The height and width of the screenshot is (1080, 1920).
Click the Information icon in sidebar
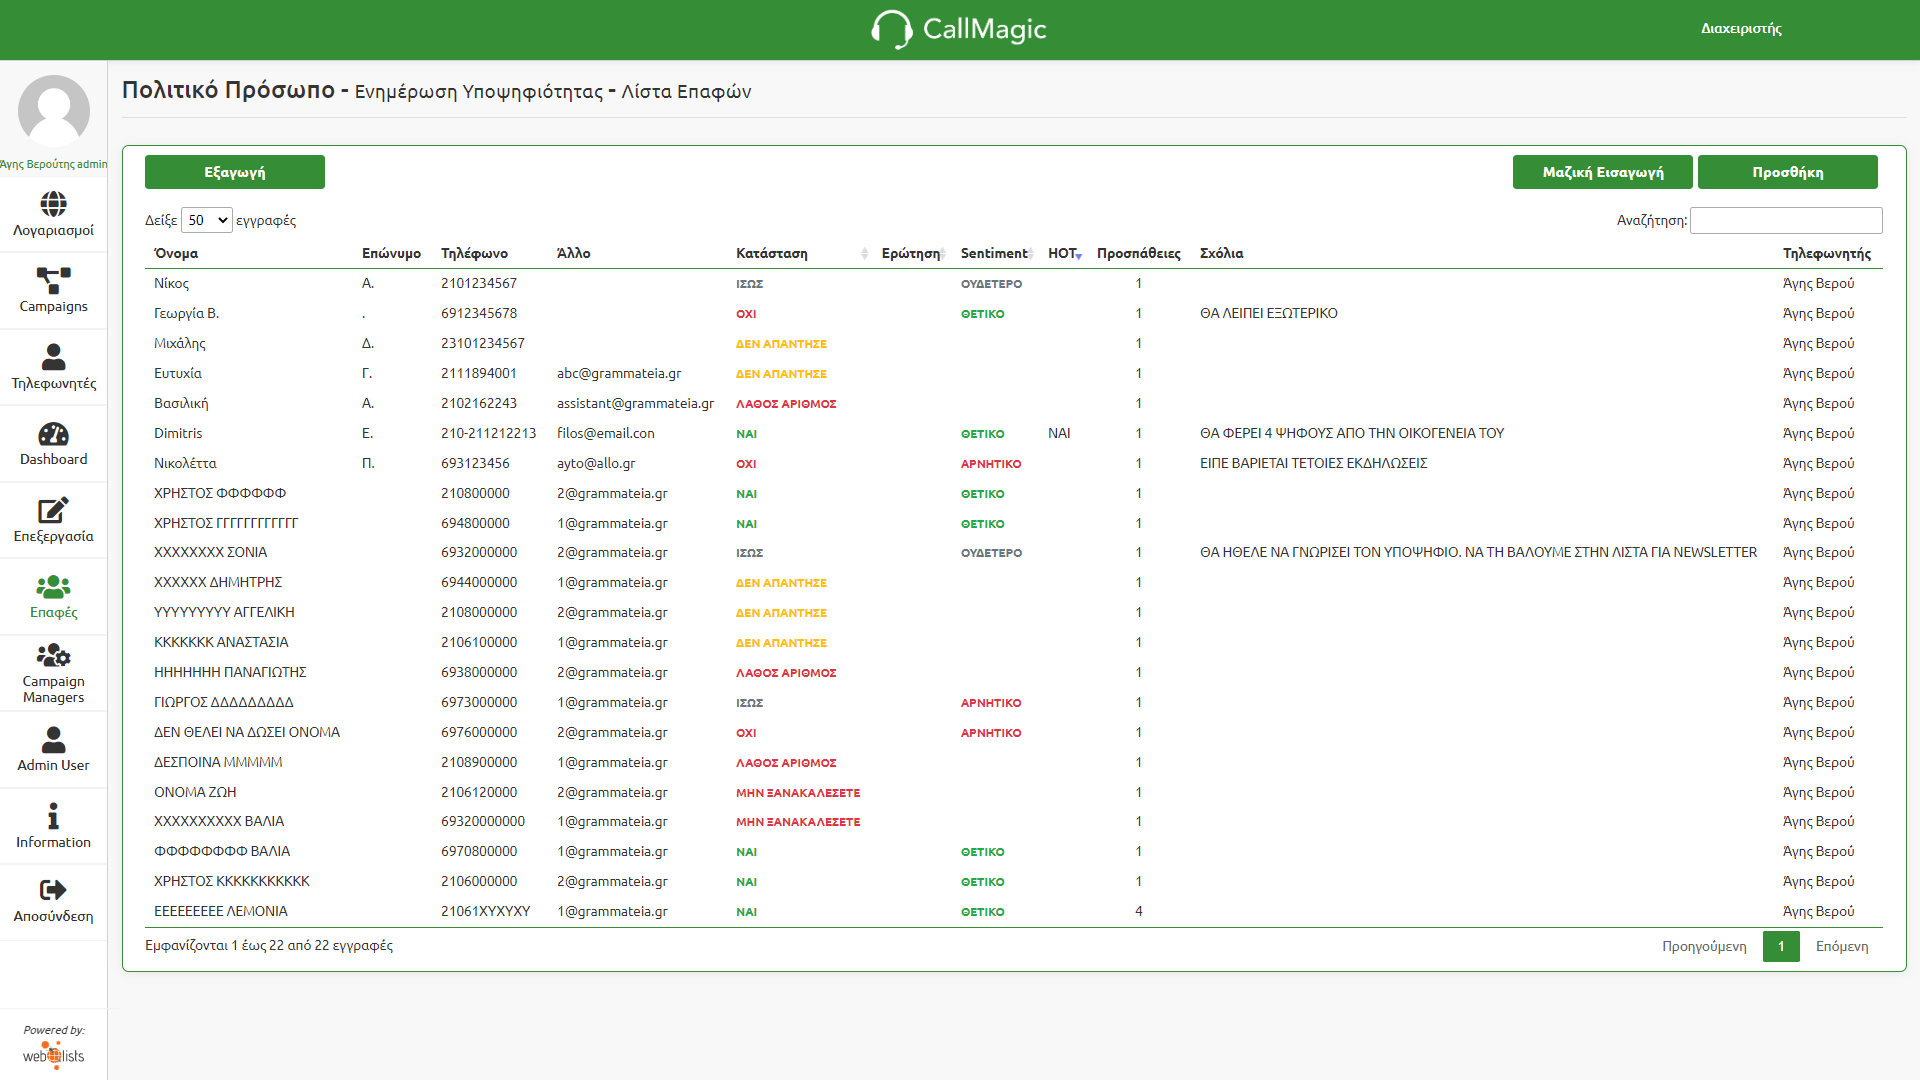[53, 816]
